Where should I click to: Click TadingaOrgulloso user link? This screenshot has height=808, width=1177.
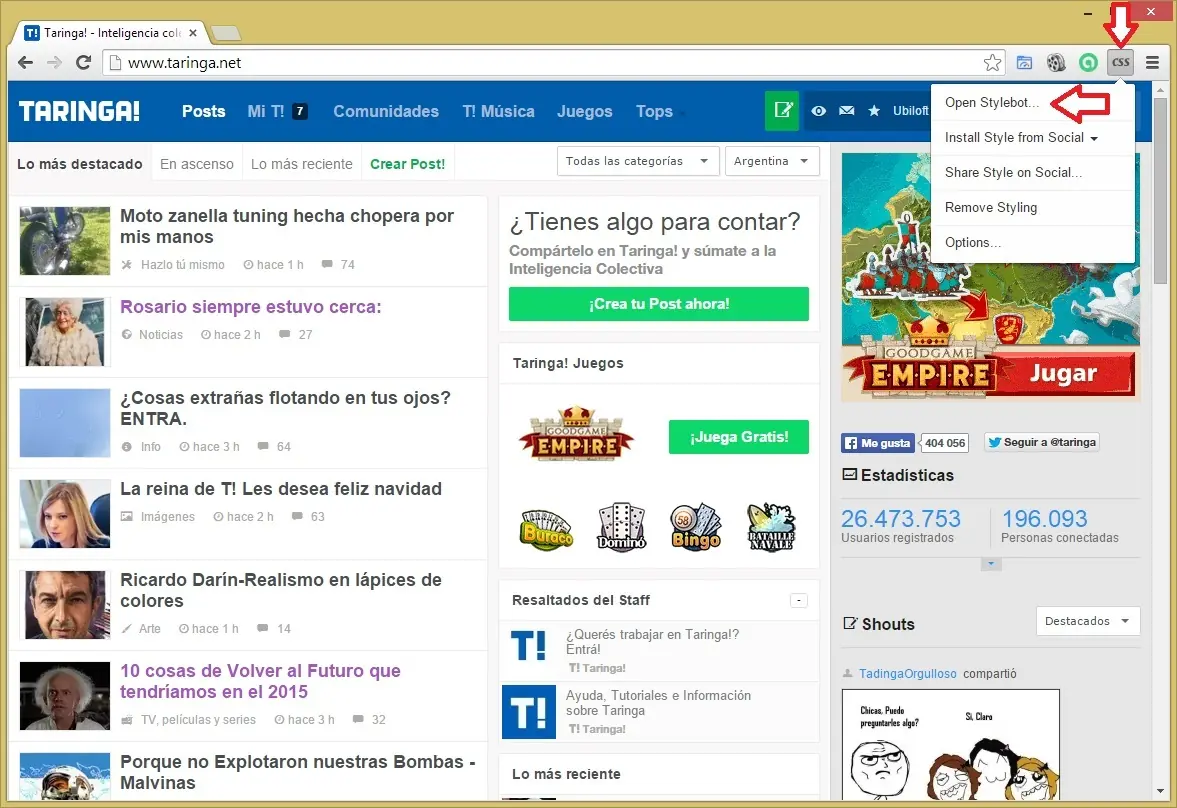(x=908, y=674)
